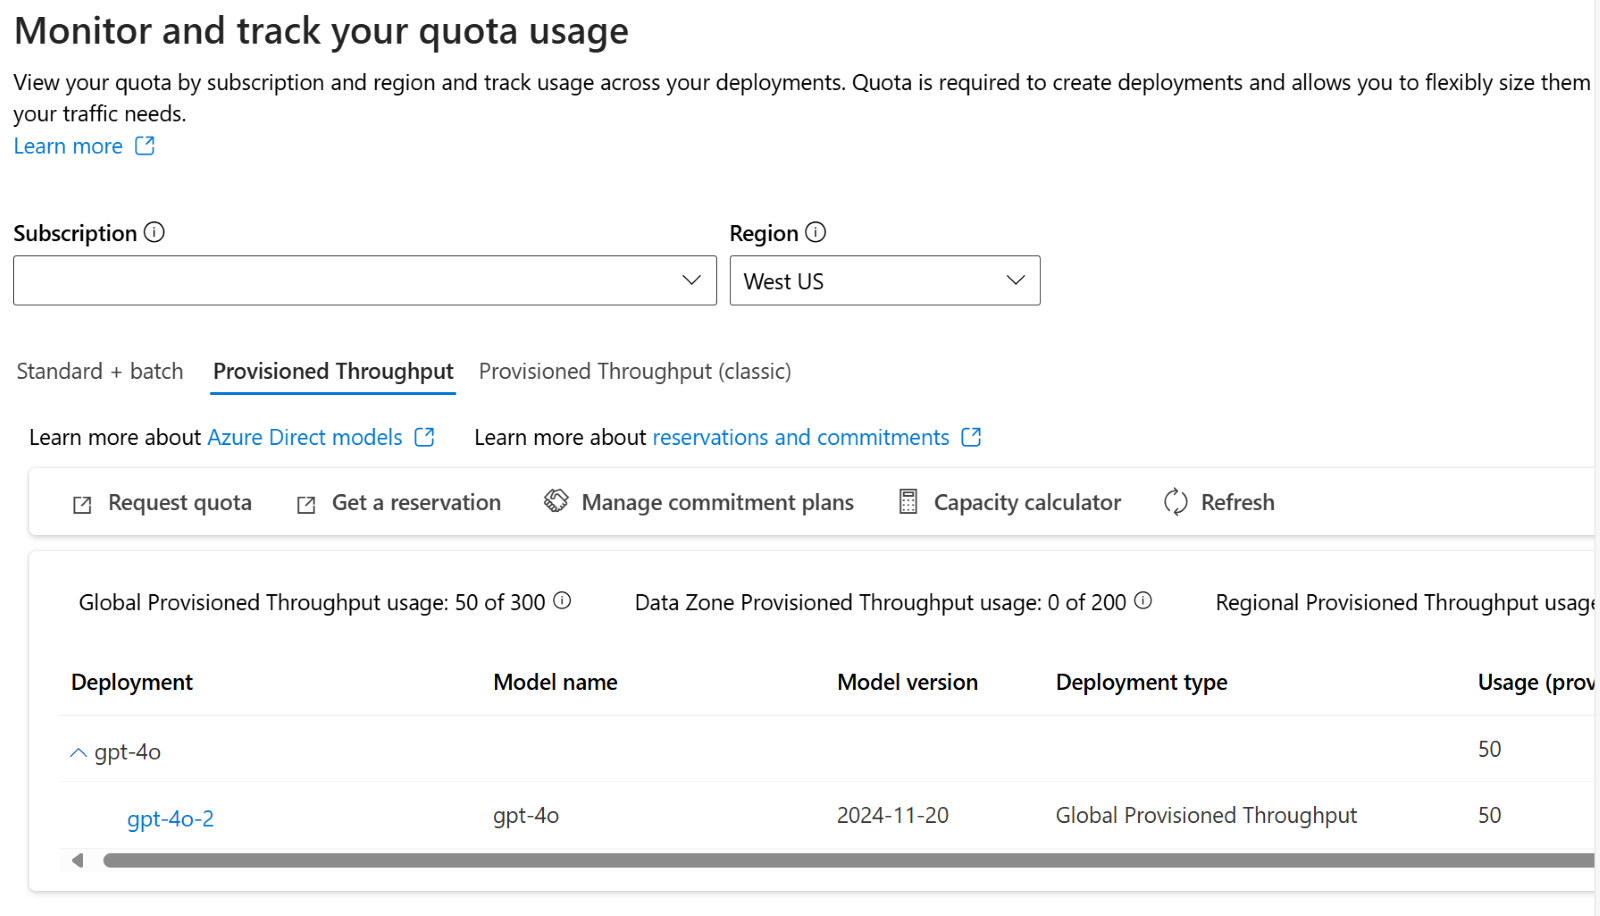Viewport: 1600px width, 916px height.
Task: Click the Request quota external-link icon
Action: coord(82,504)
